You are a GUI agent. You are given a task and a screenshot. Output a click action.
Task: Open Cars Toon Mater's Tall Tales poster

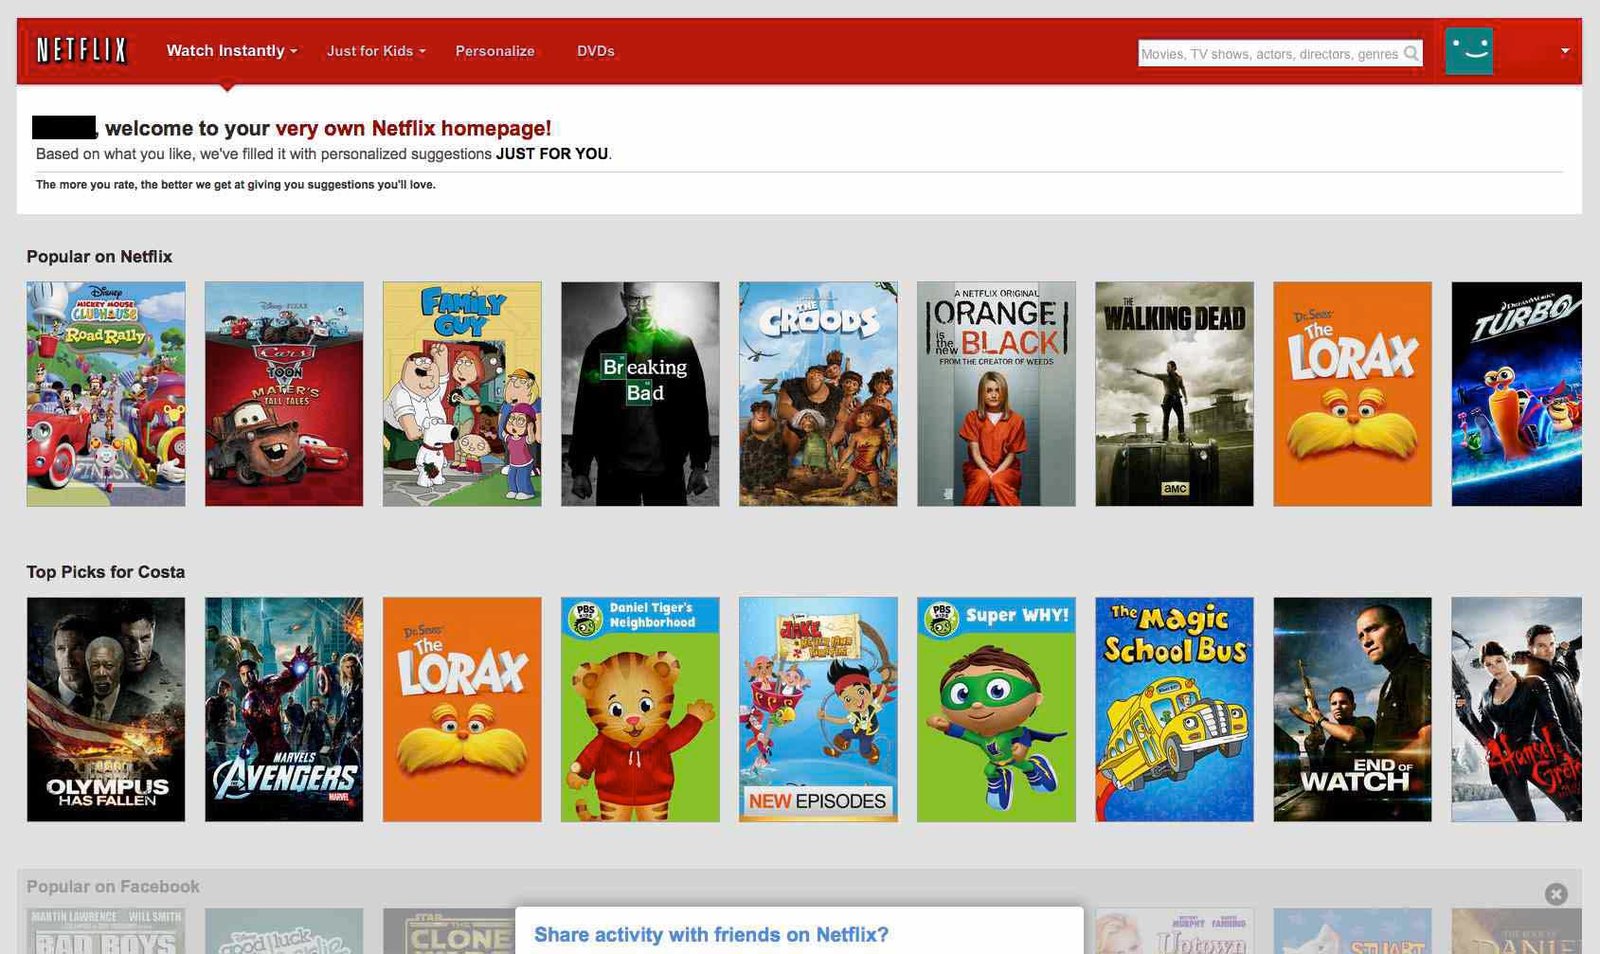pos(284,394)
